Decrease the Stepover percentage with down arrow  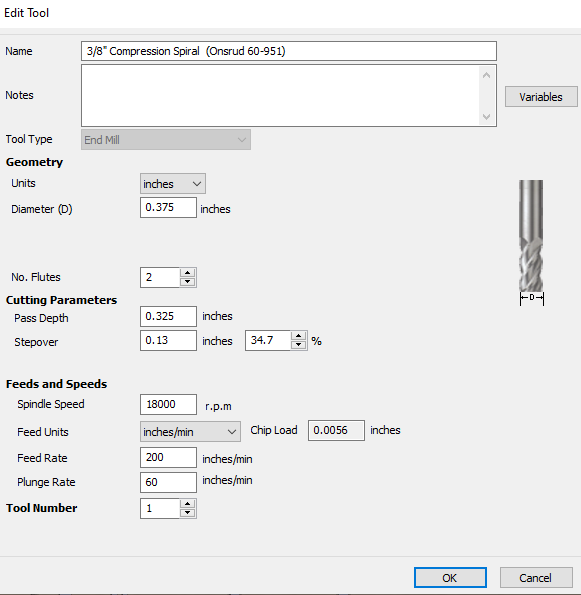coord(299,345)
